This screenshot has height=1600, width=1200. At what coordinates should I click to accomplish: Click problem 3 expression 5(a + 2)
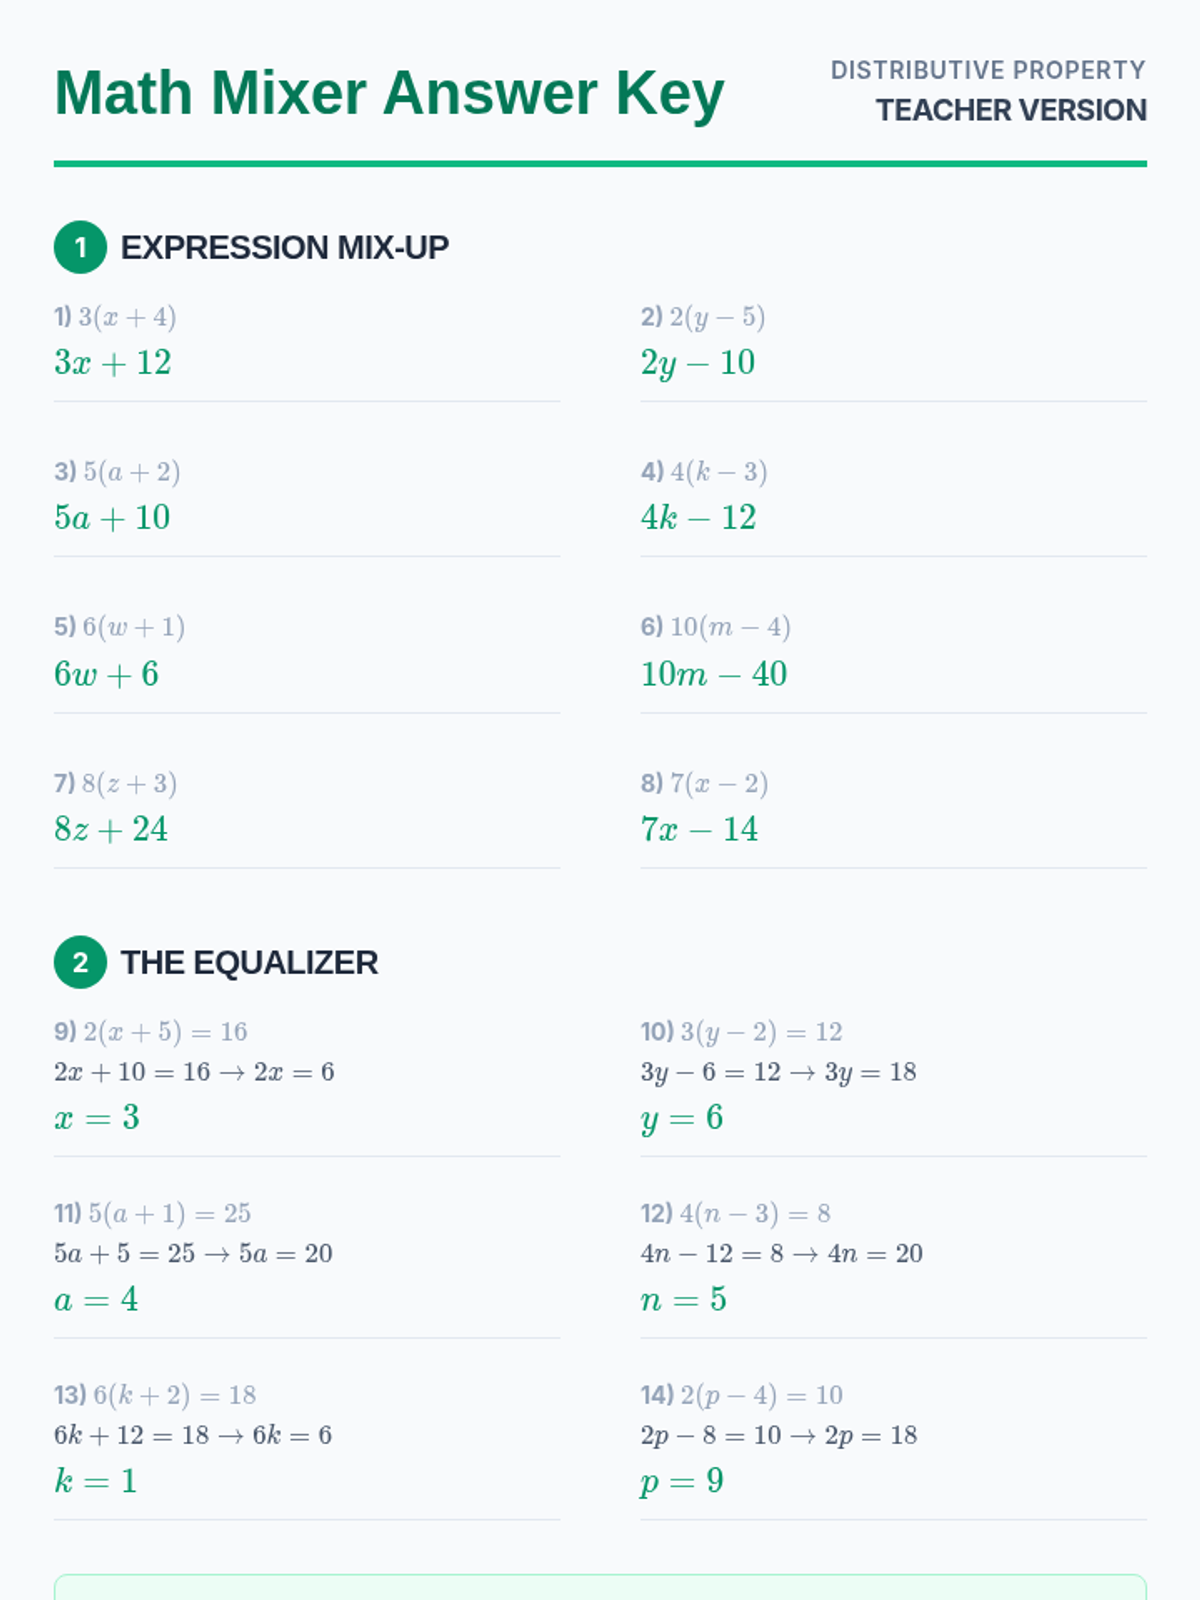click(131, 471)
